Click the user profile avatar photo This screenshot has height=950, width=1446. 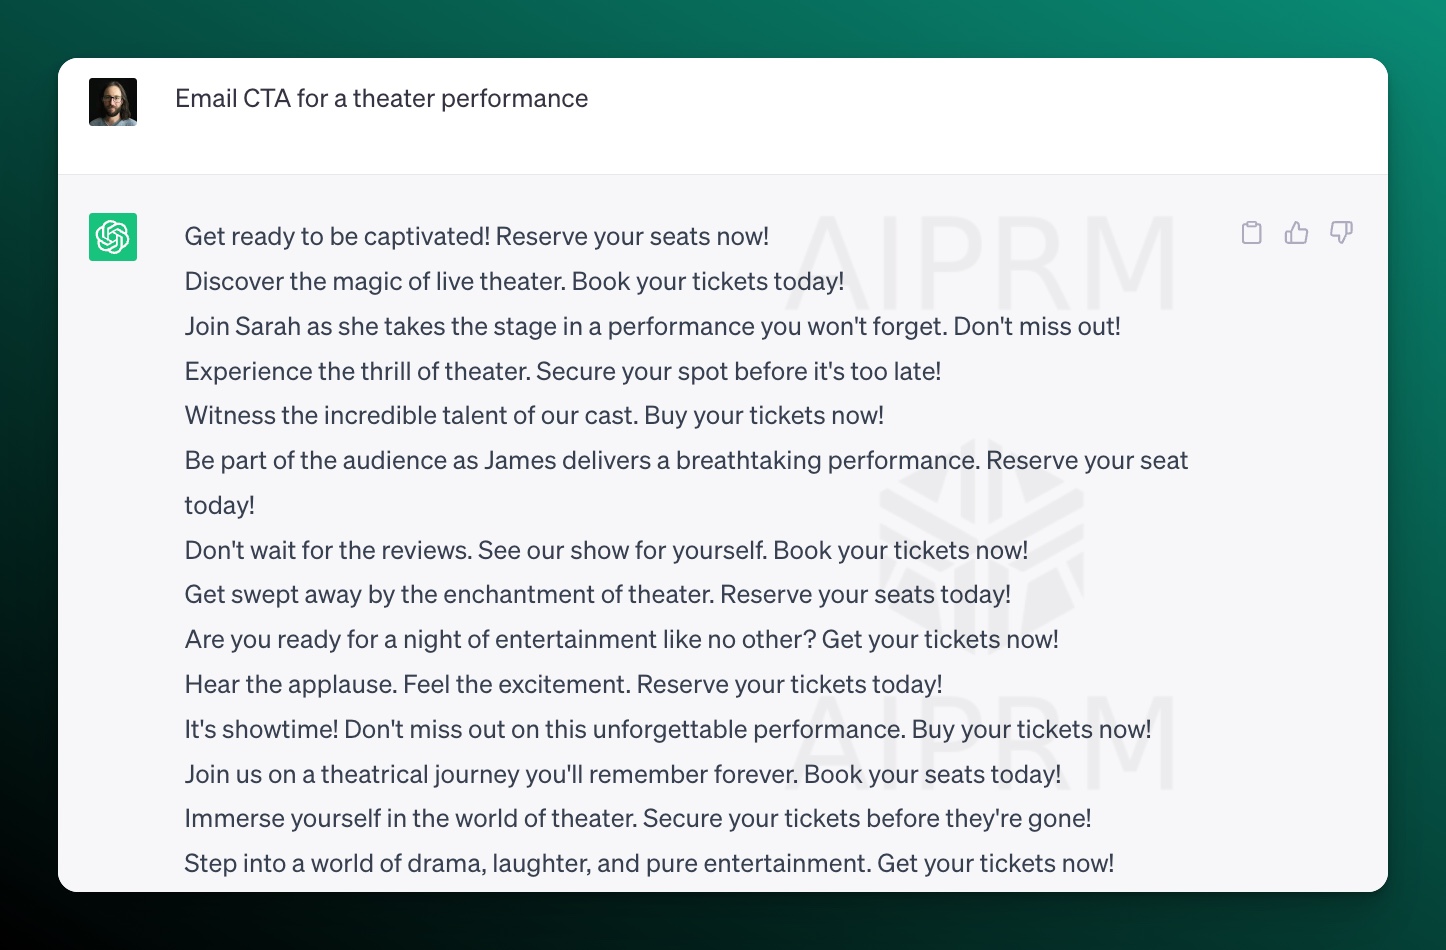113,102
